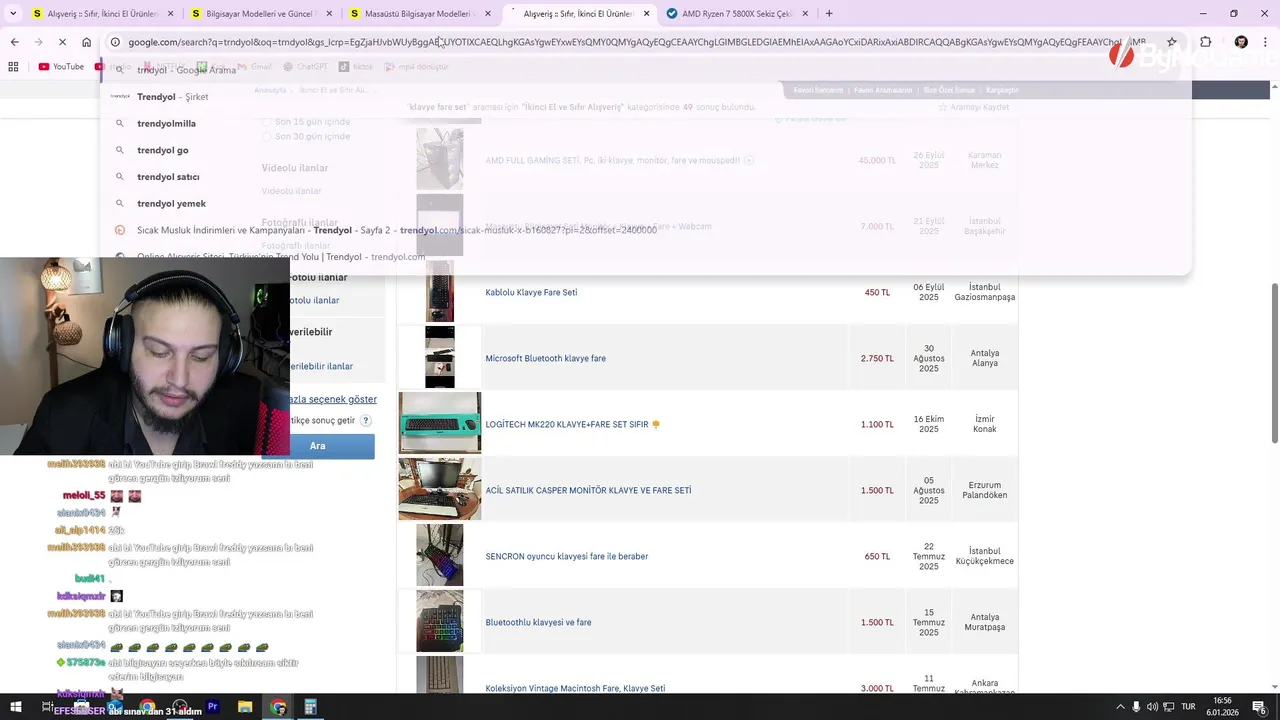Close the Masaüstü Bilgisayar Modelleri tab
The width and height of the screenshot is (1280, 720).
488,14
